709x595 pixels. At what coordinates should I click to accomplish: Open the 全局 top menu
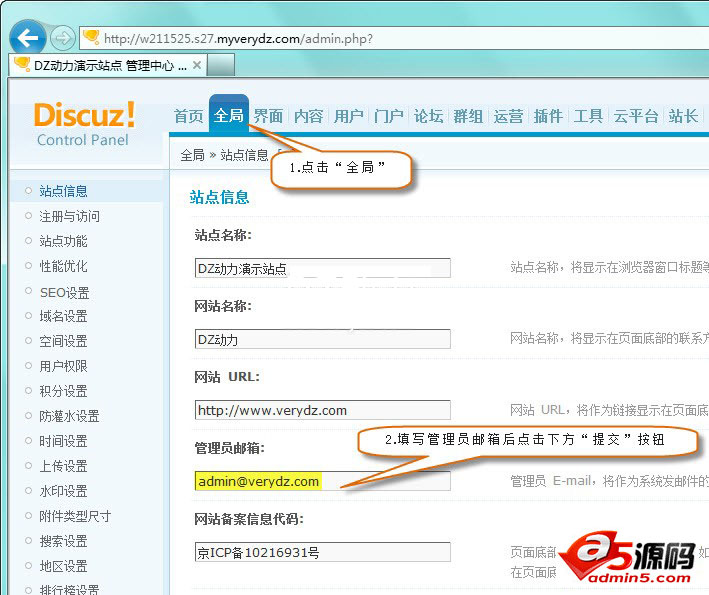point(228,115)
